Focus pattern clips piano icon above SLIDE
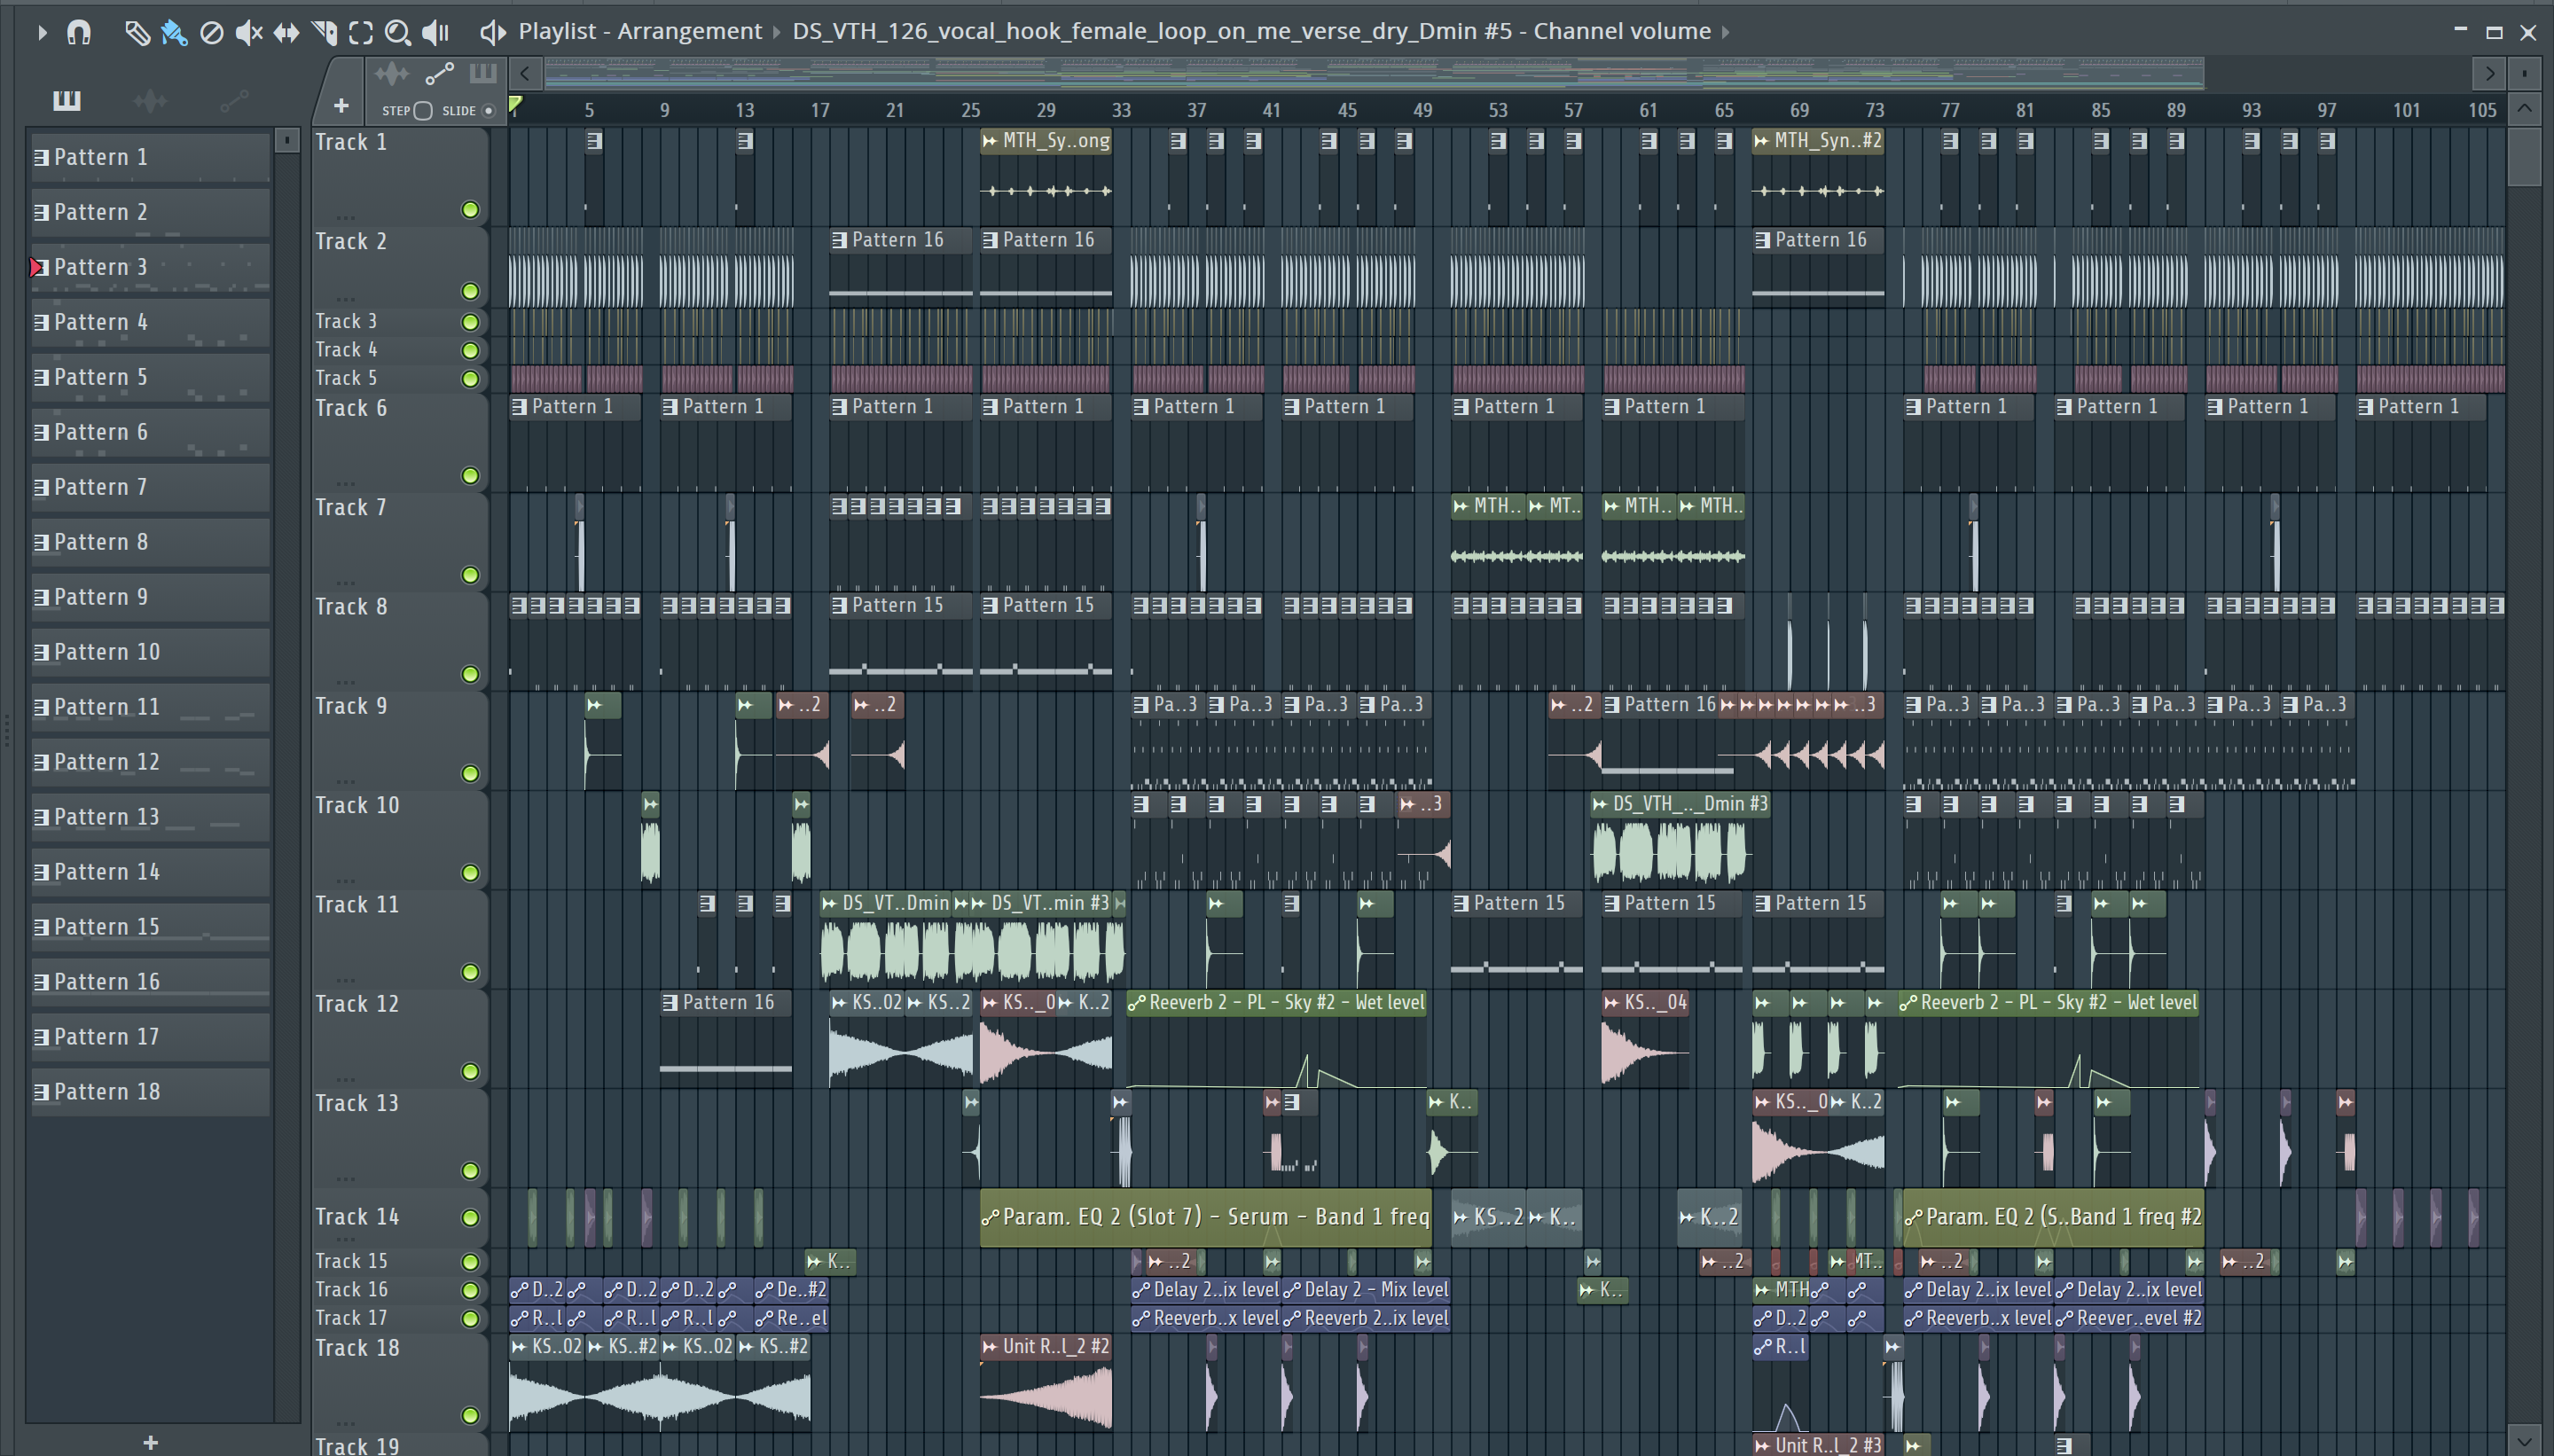Viewport: 2554px width, 1456px height. pos(483,73)
